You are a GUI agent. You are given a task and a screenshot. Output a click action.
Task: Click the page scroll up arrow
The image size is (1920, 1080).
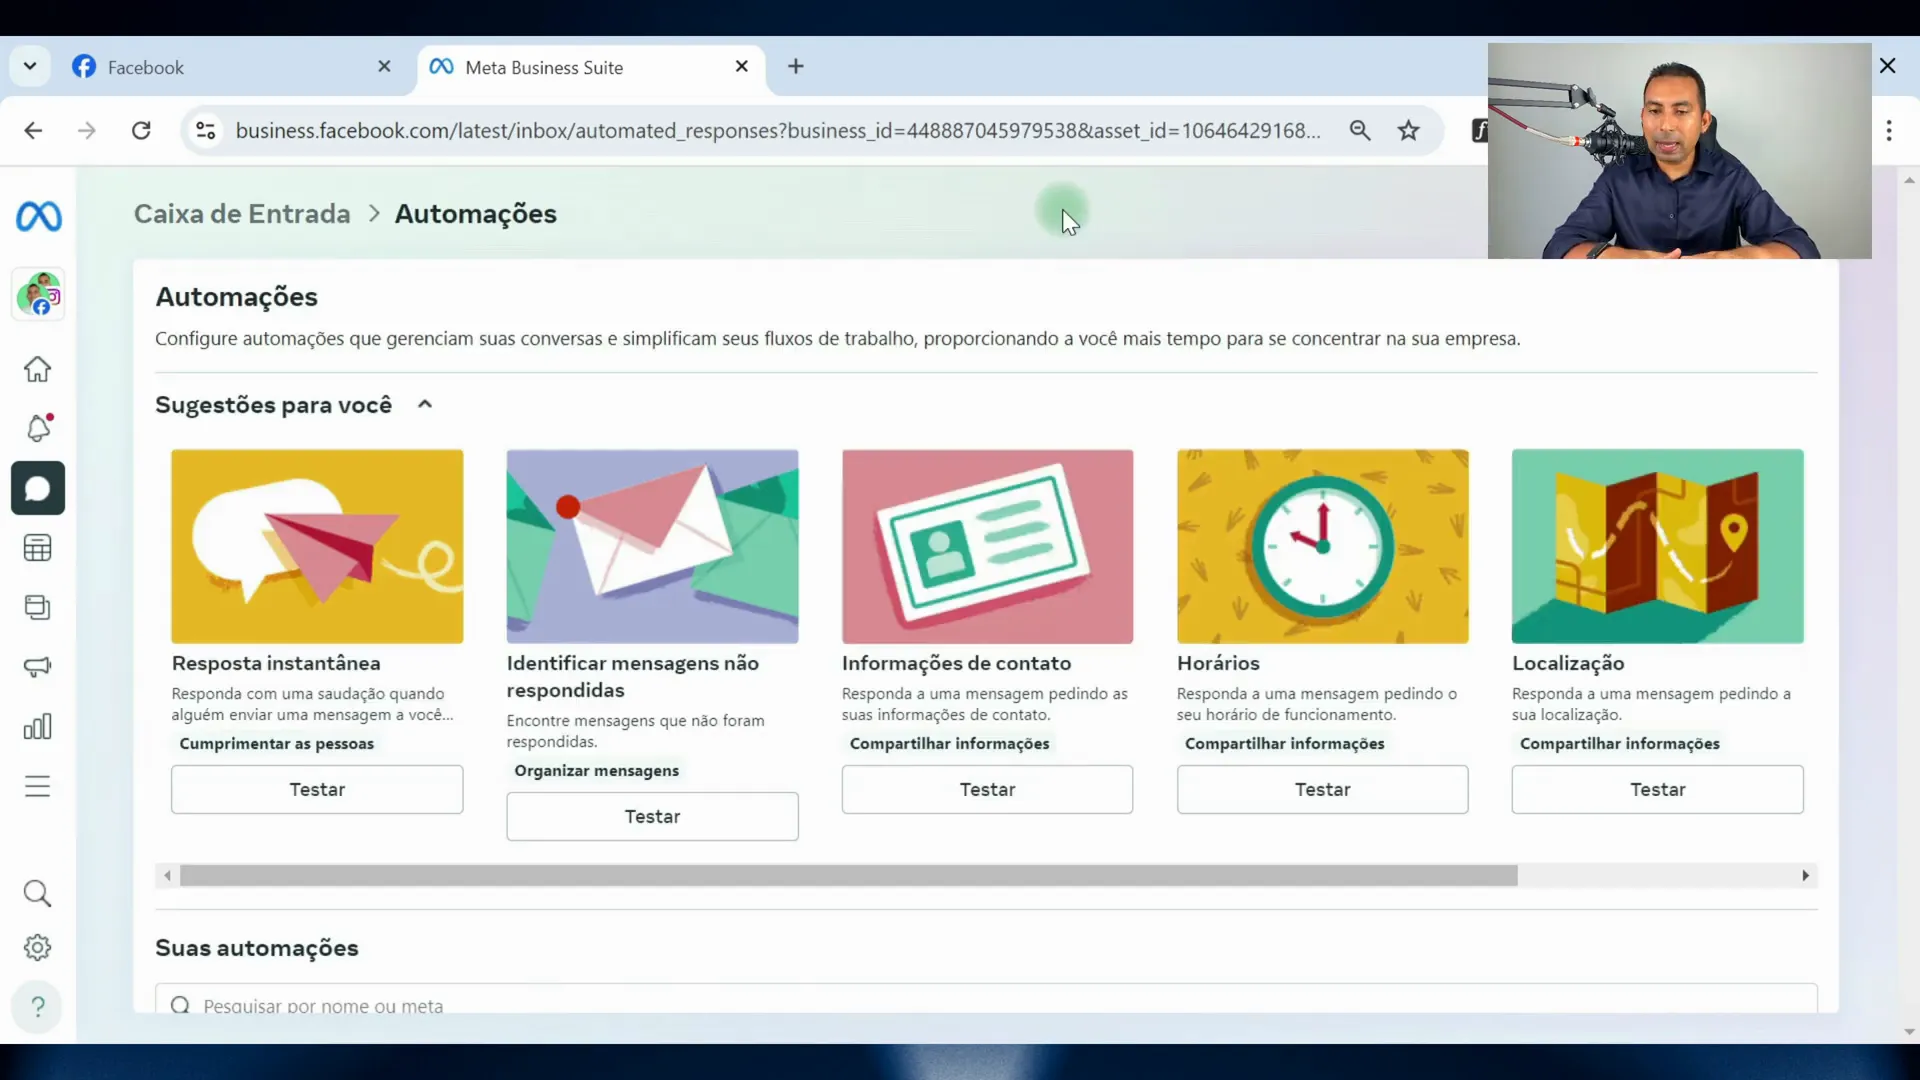(1909, 181)
